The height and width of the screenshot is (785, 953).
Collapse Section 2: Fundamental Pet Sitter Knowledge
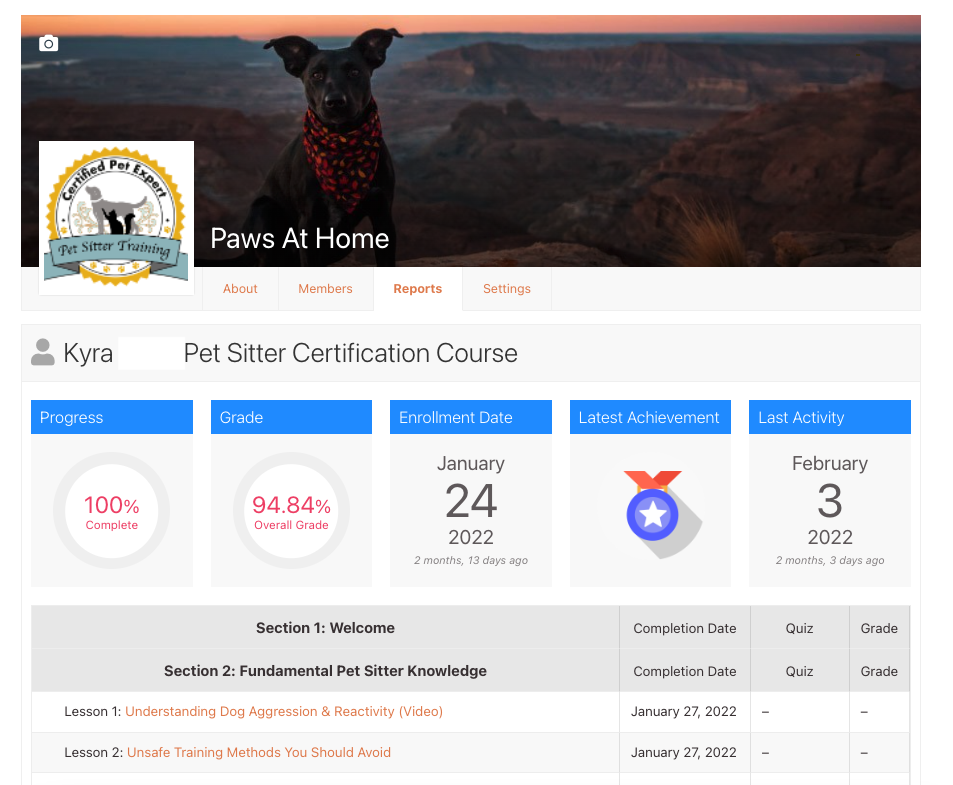tap(325, 670)
